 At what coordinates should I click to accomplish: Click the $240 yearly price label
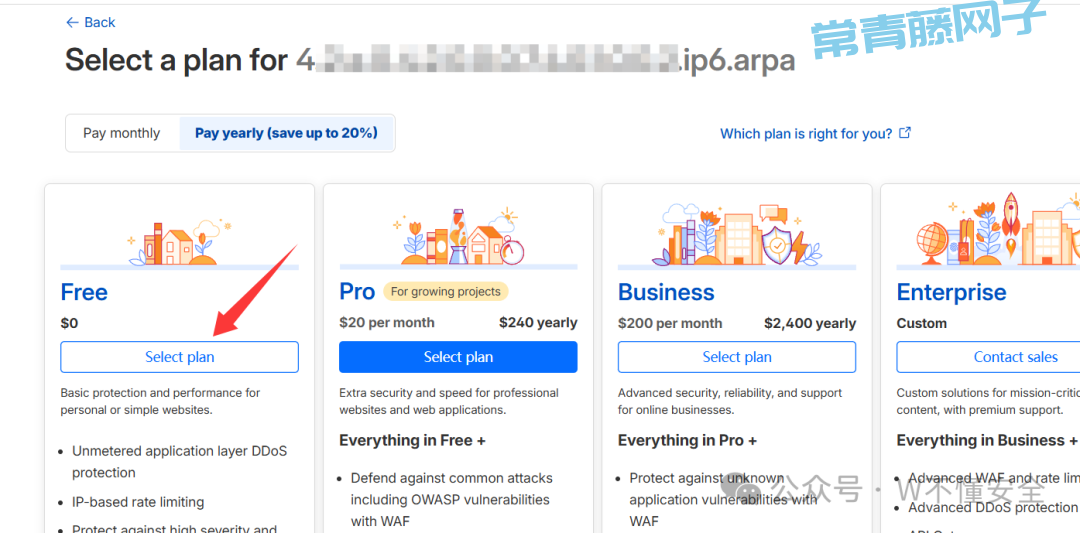538,323
